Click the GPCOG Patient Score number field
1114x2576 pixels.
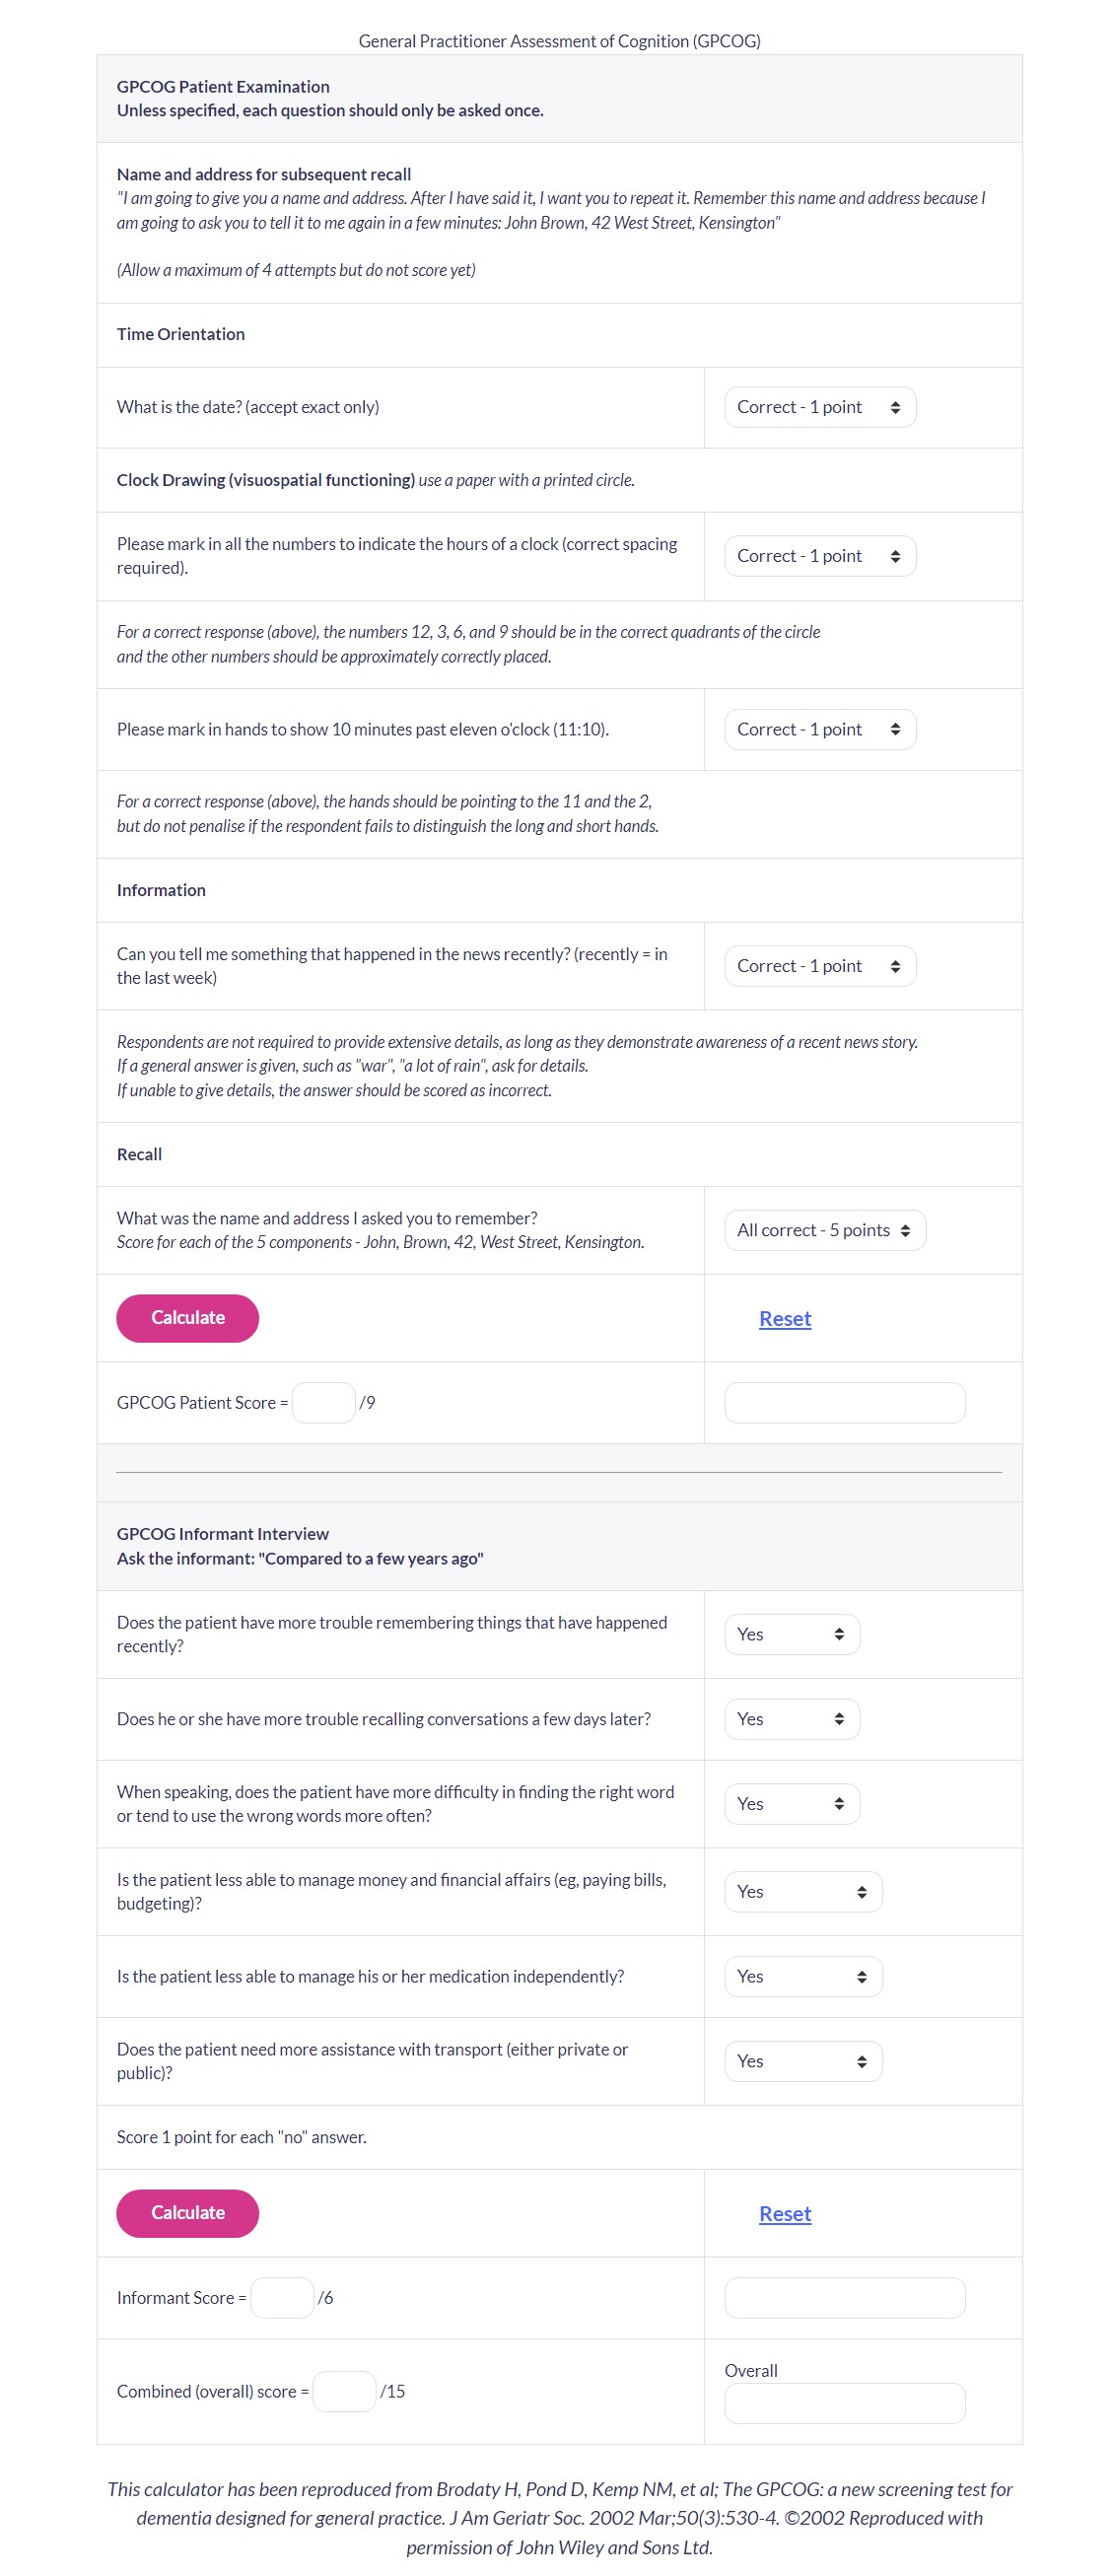click(x=323, y=1403)
